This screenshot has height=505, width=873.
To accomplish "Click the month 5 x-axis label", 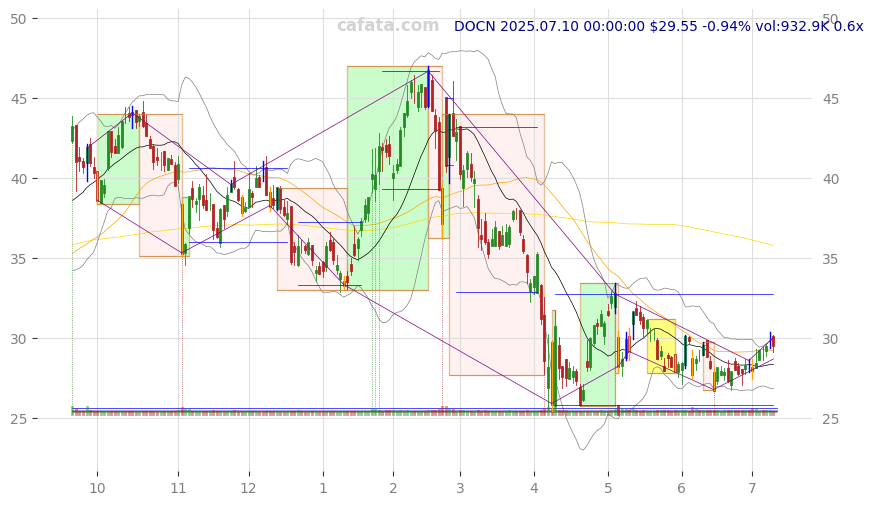I will click(x=608, y=488).
